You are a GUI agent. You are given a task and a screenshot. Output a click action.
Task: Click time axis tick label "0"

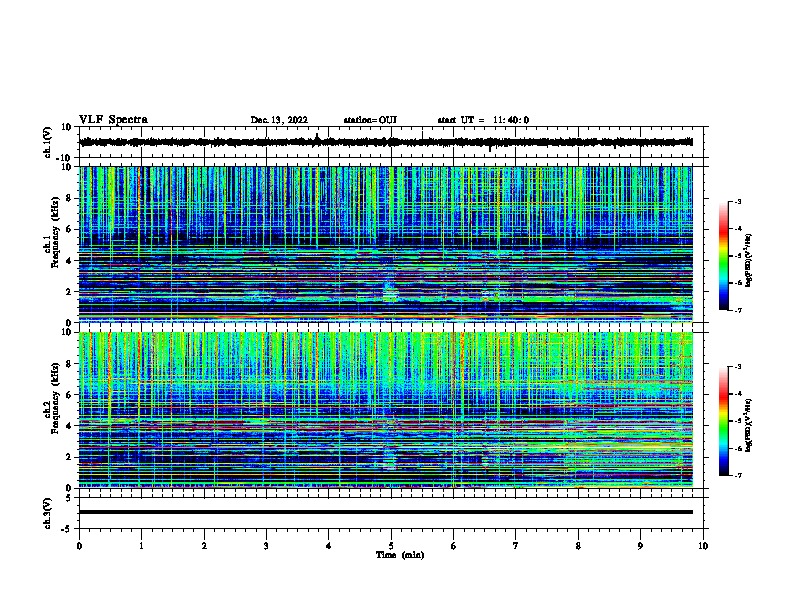[x=79, y=546]
